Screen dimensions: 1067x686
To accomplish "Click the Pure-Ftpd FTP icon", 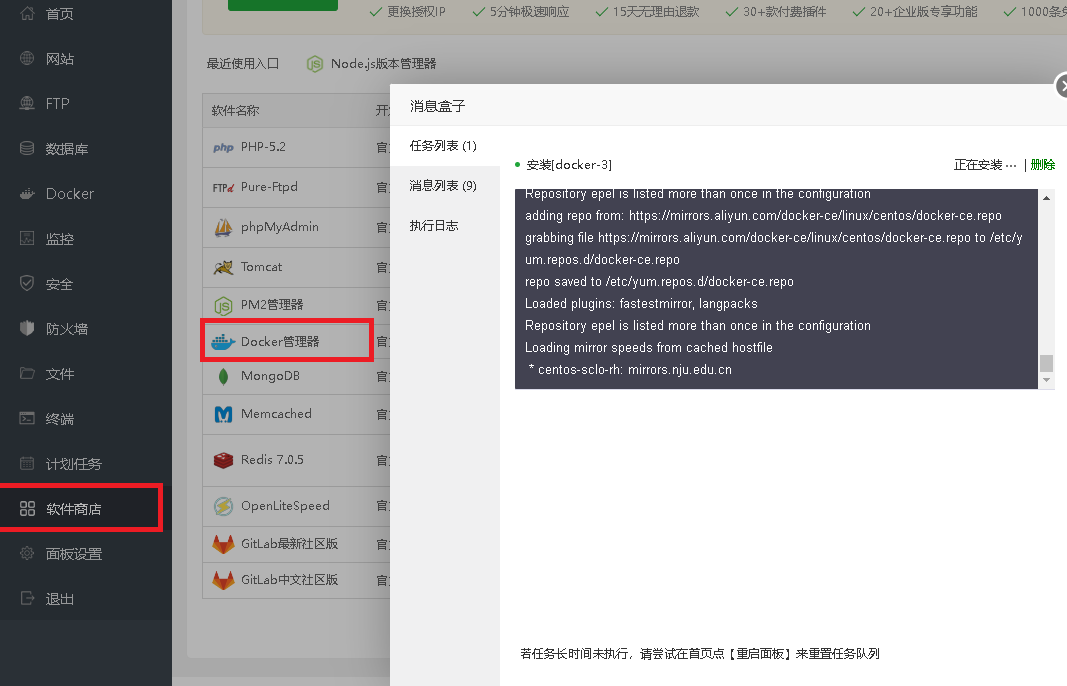I will (x=223, y=188).
